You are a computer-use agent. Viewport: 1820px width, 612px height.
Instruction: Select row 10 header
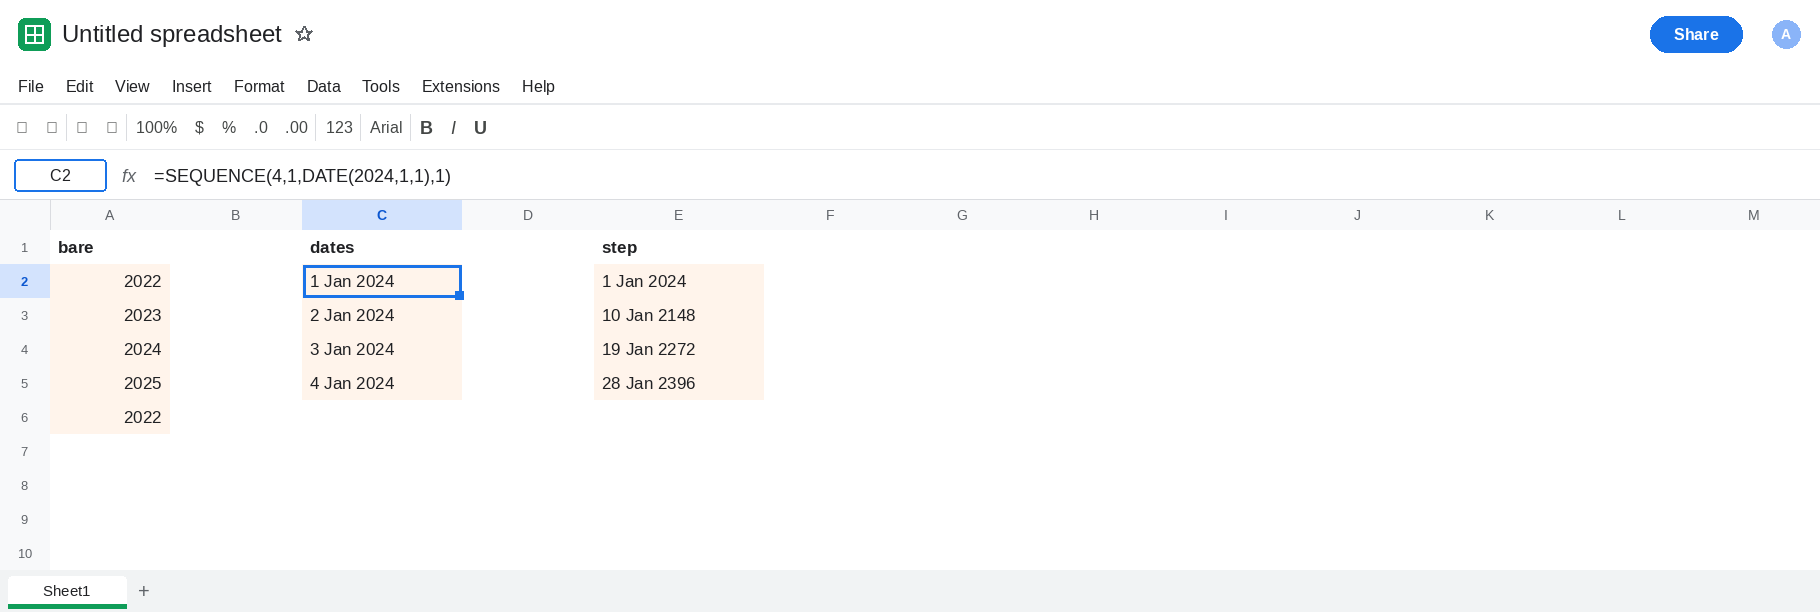(x=25, y=553)
